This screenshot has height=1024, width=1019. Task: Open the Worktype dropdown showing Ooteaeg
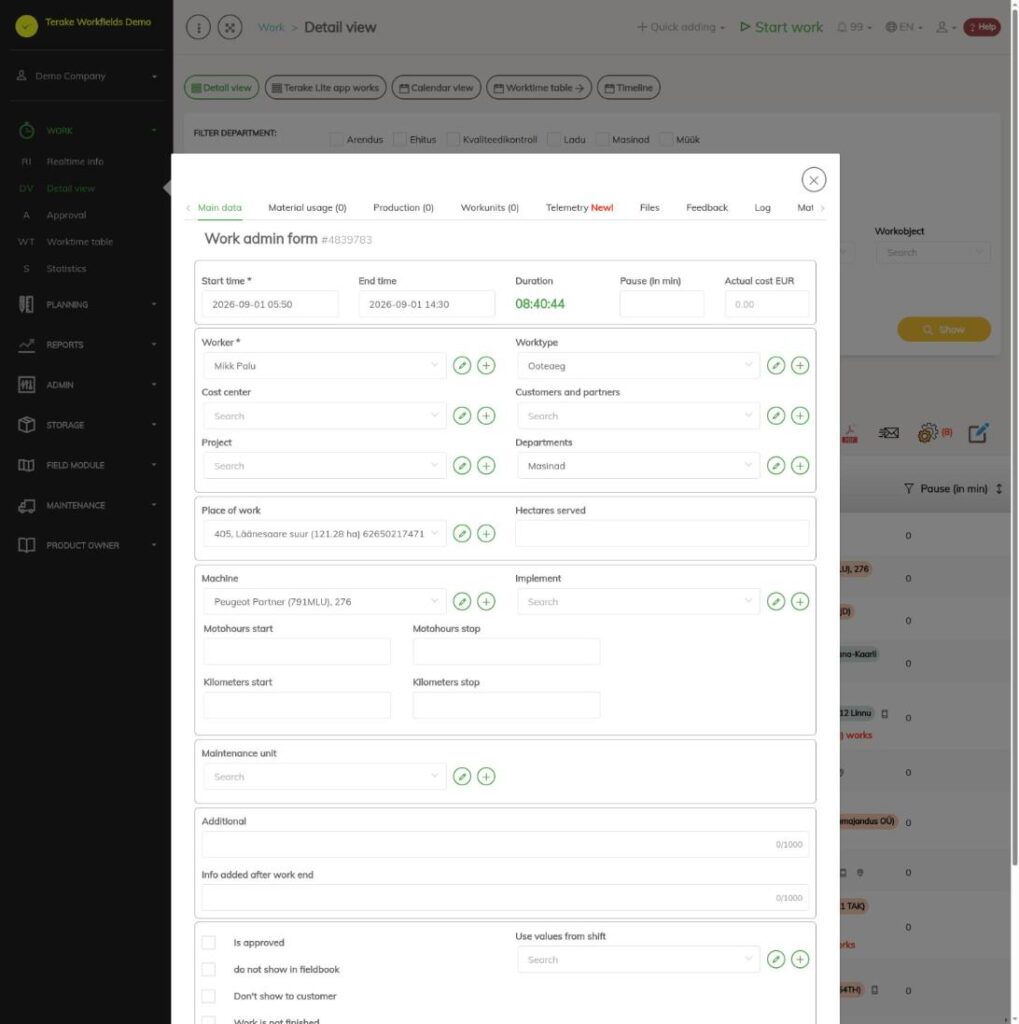[638, 366]
